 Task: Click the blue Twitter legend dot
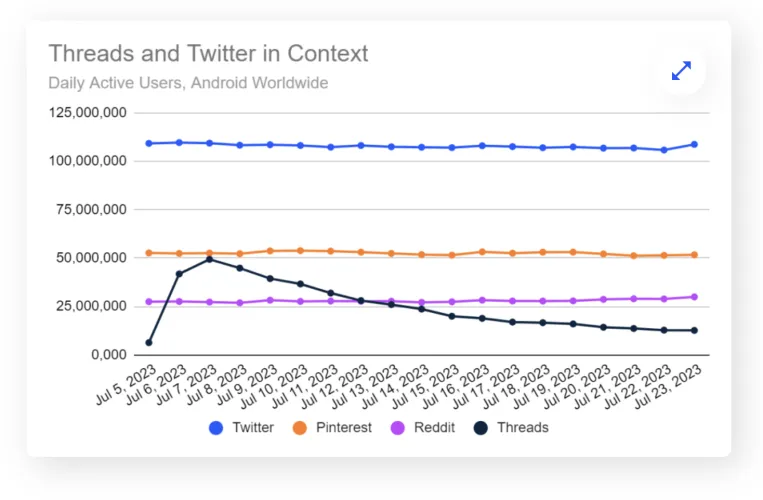point(216,427)
